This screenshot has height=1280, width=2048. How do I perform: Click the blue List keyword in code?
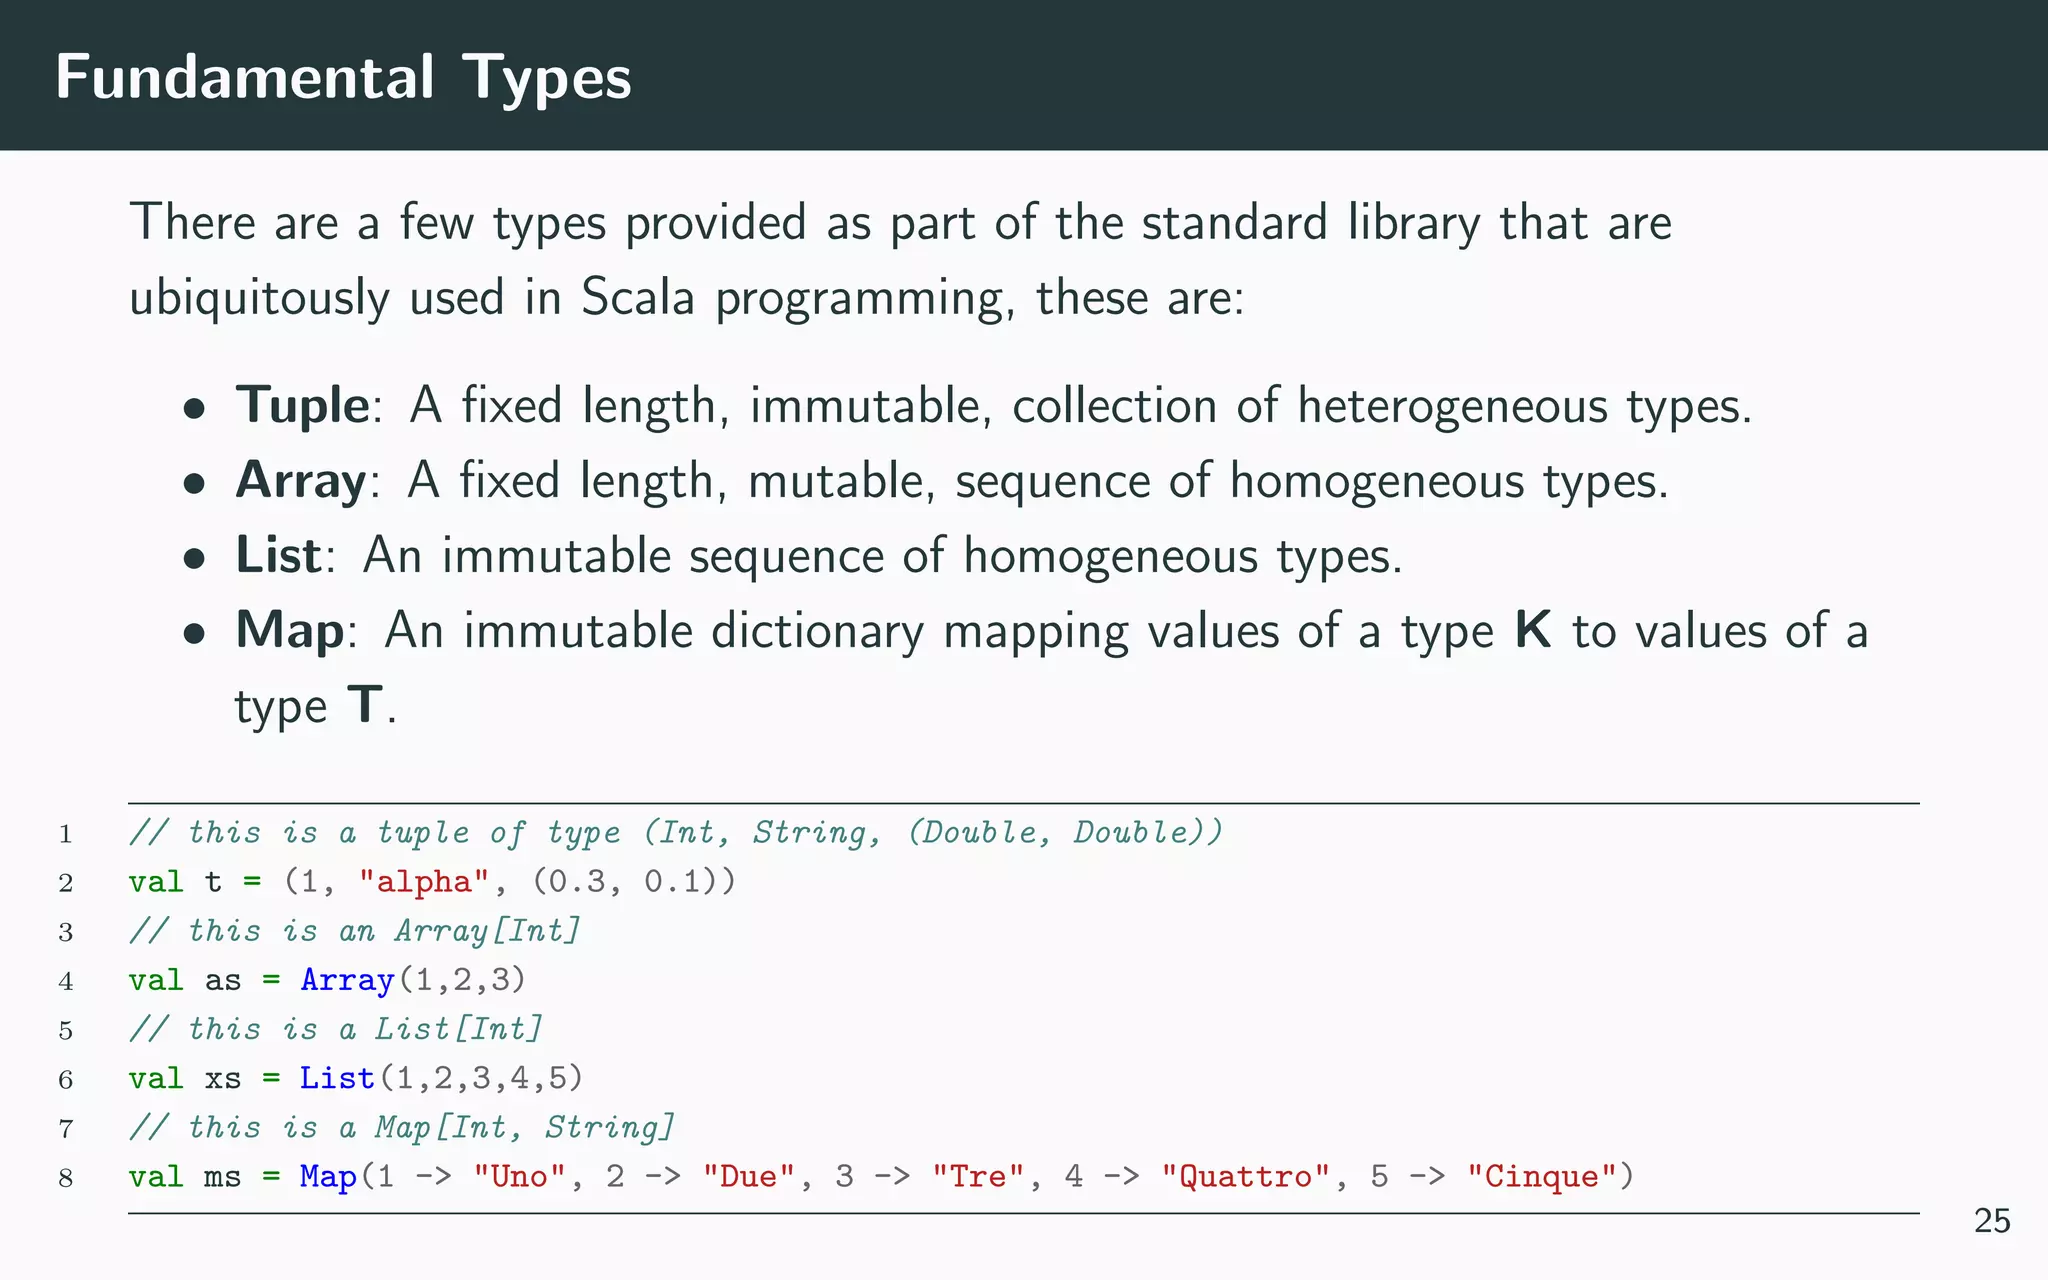coord(337,1078)
